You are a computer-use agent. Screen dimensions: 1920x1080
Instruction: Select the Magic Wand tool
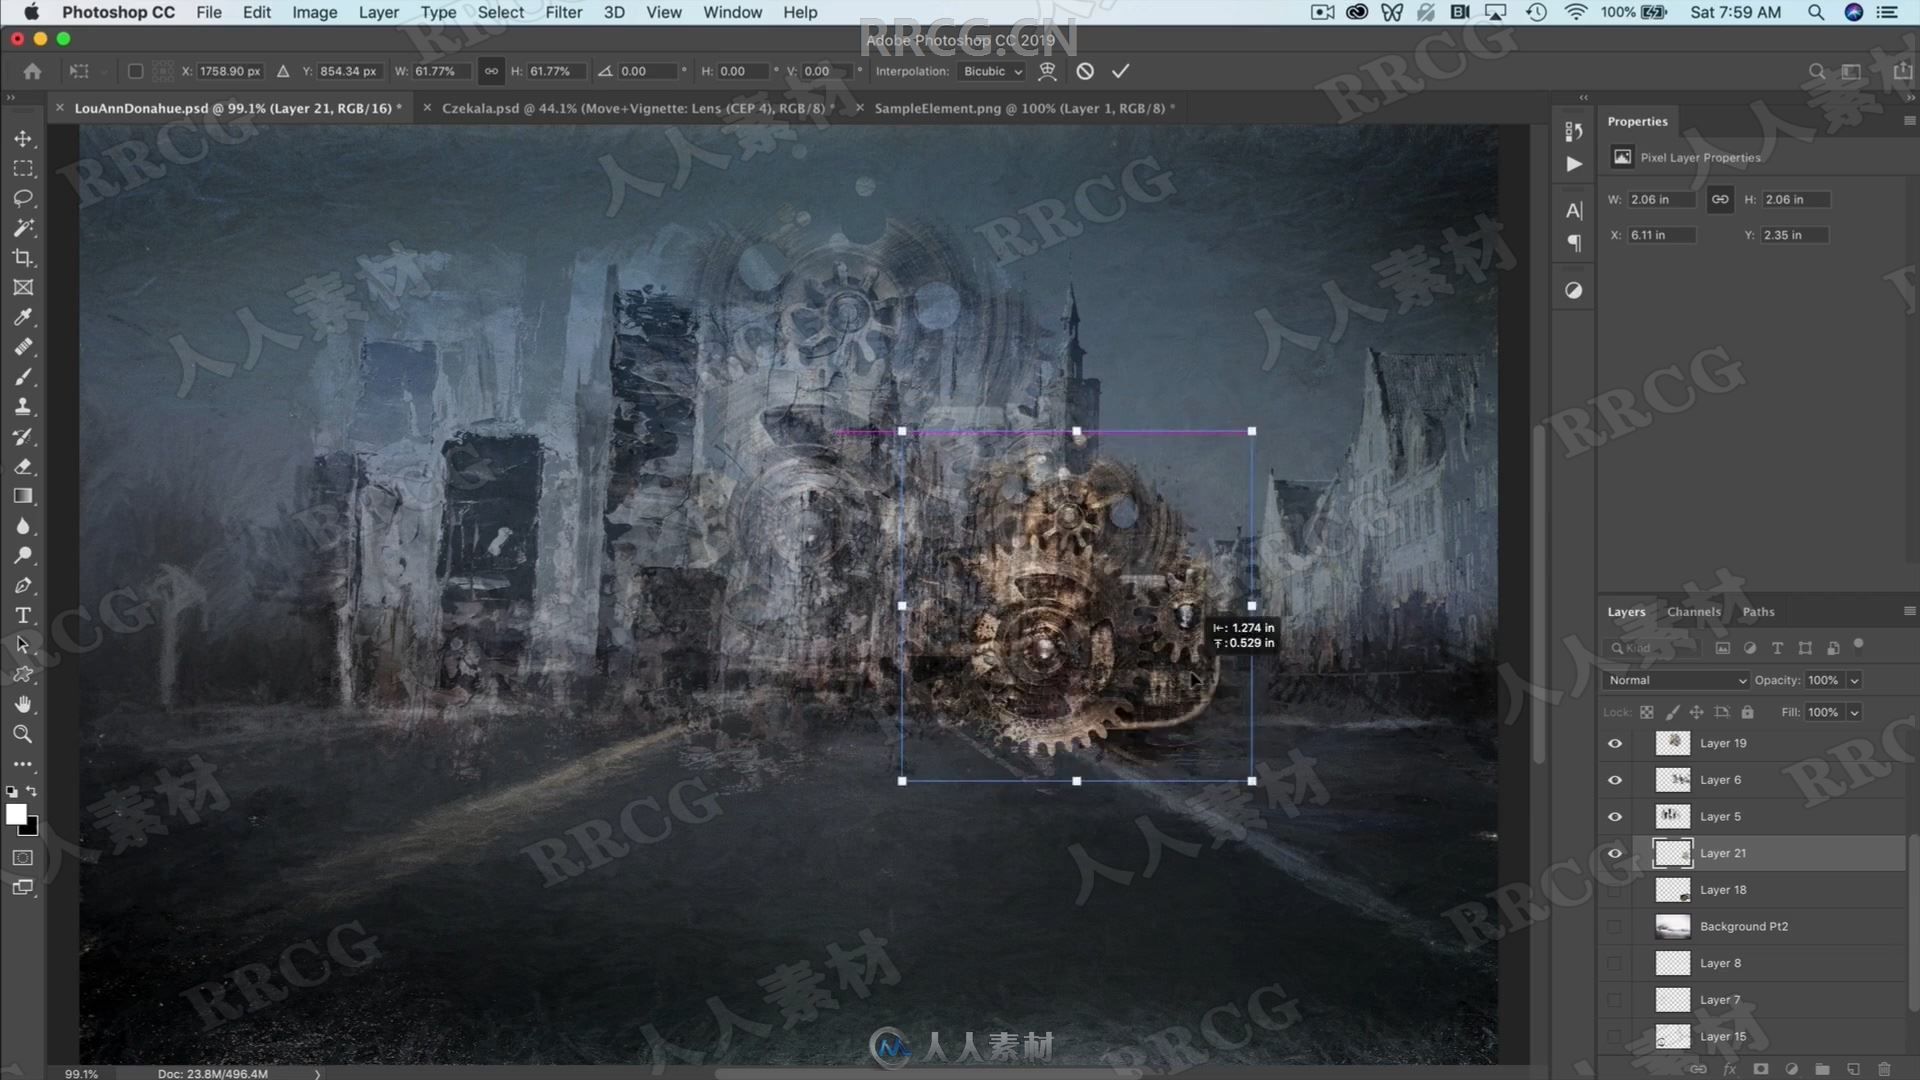[23, 228]
